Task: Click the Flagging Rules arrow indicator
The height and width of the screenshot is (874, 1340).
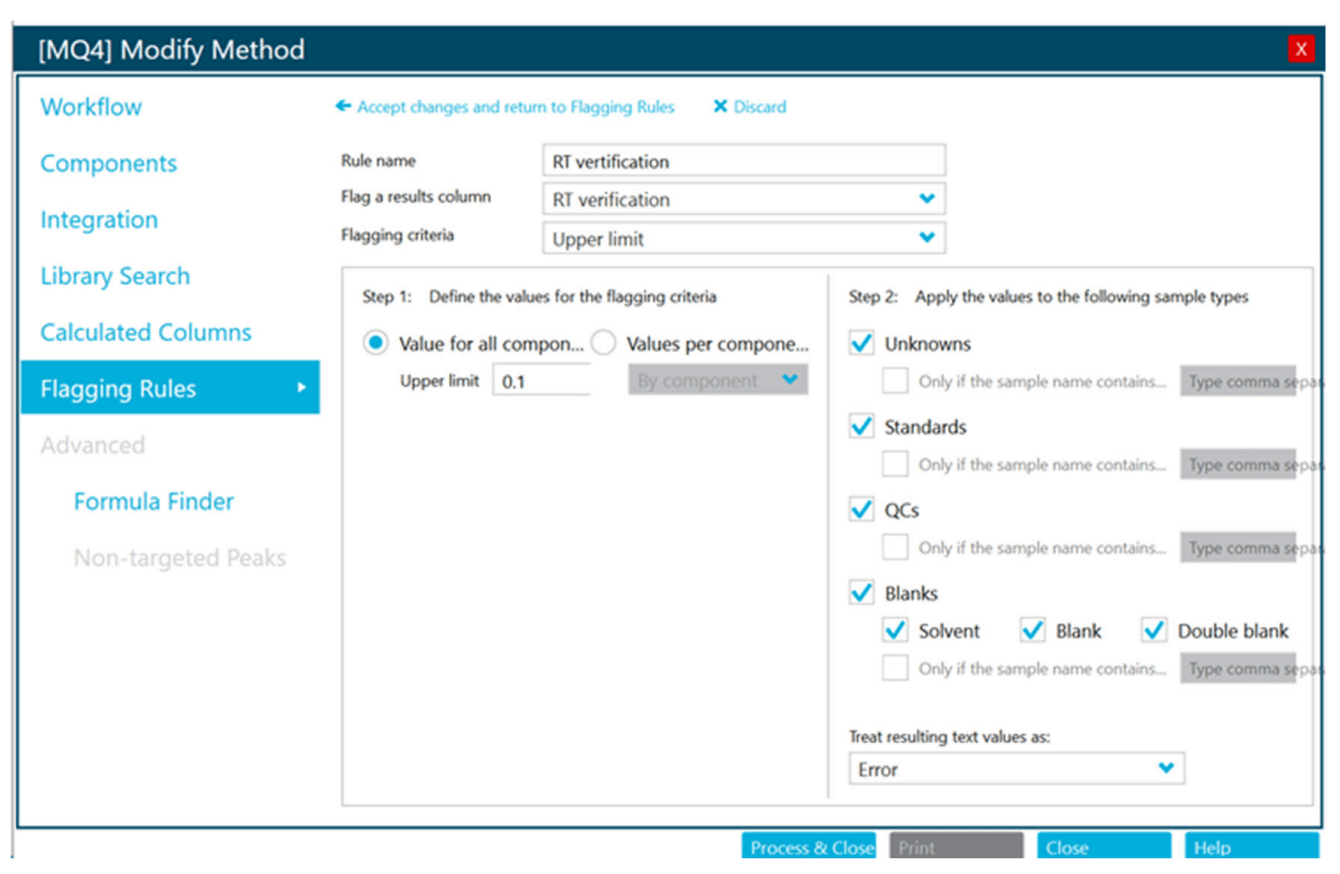Action: pyautogui.click(x=301, y=388)
